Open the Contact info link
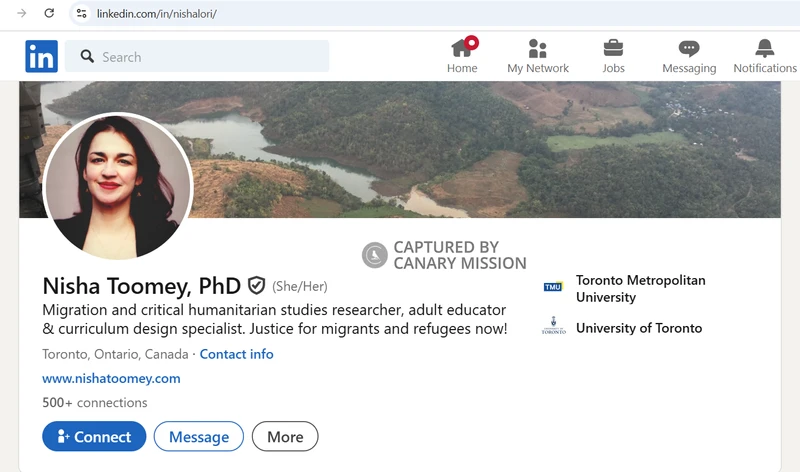Image resolution: width=800 pixels, height=472 pixels. [x=236, y=354]
